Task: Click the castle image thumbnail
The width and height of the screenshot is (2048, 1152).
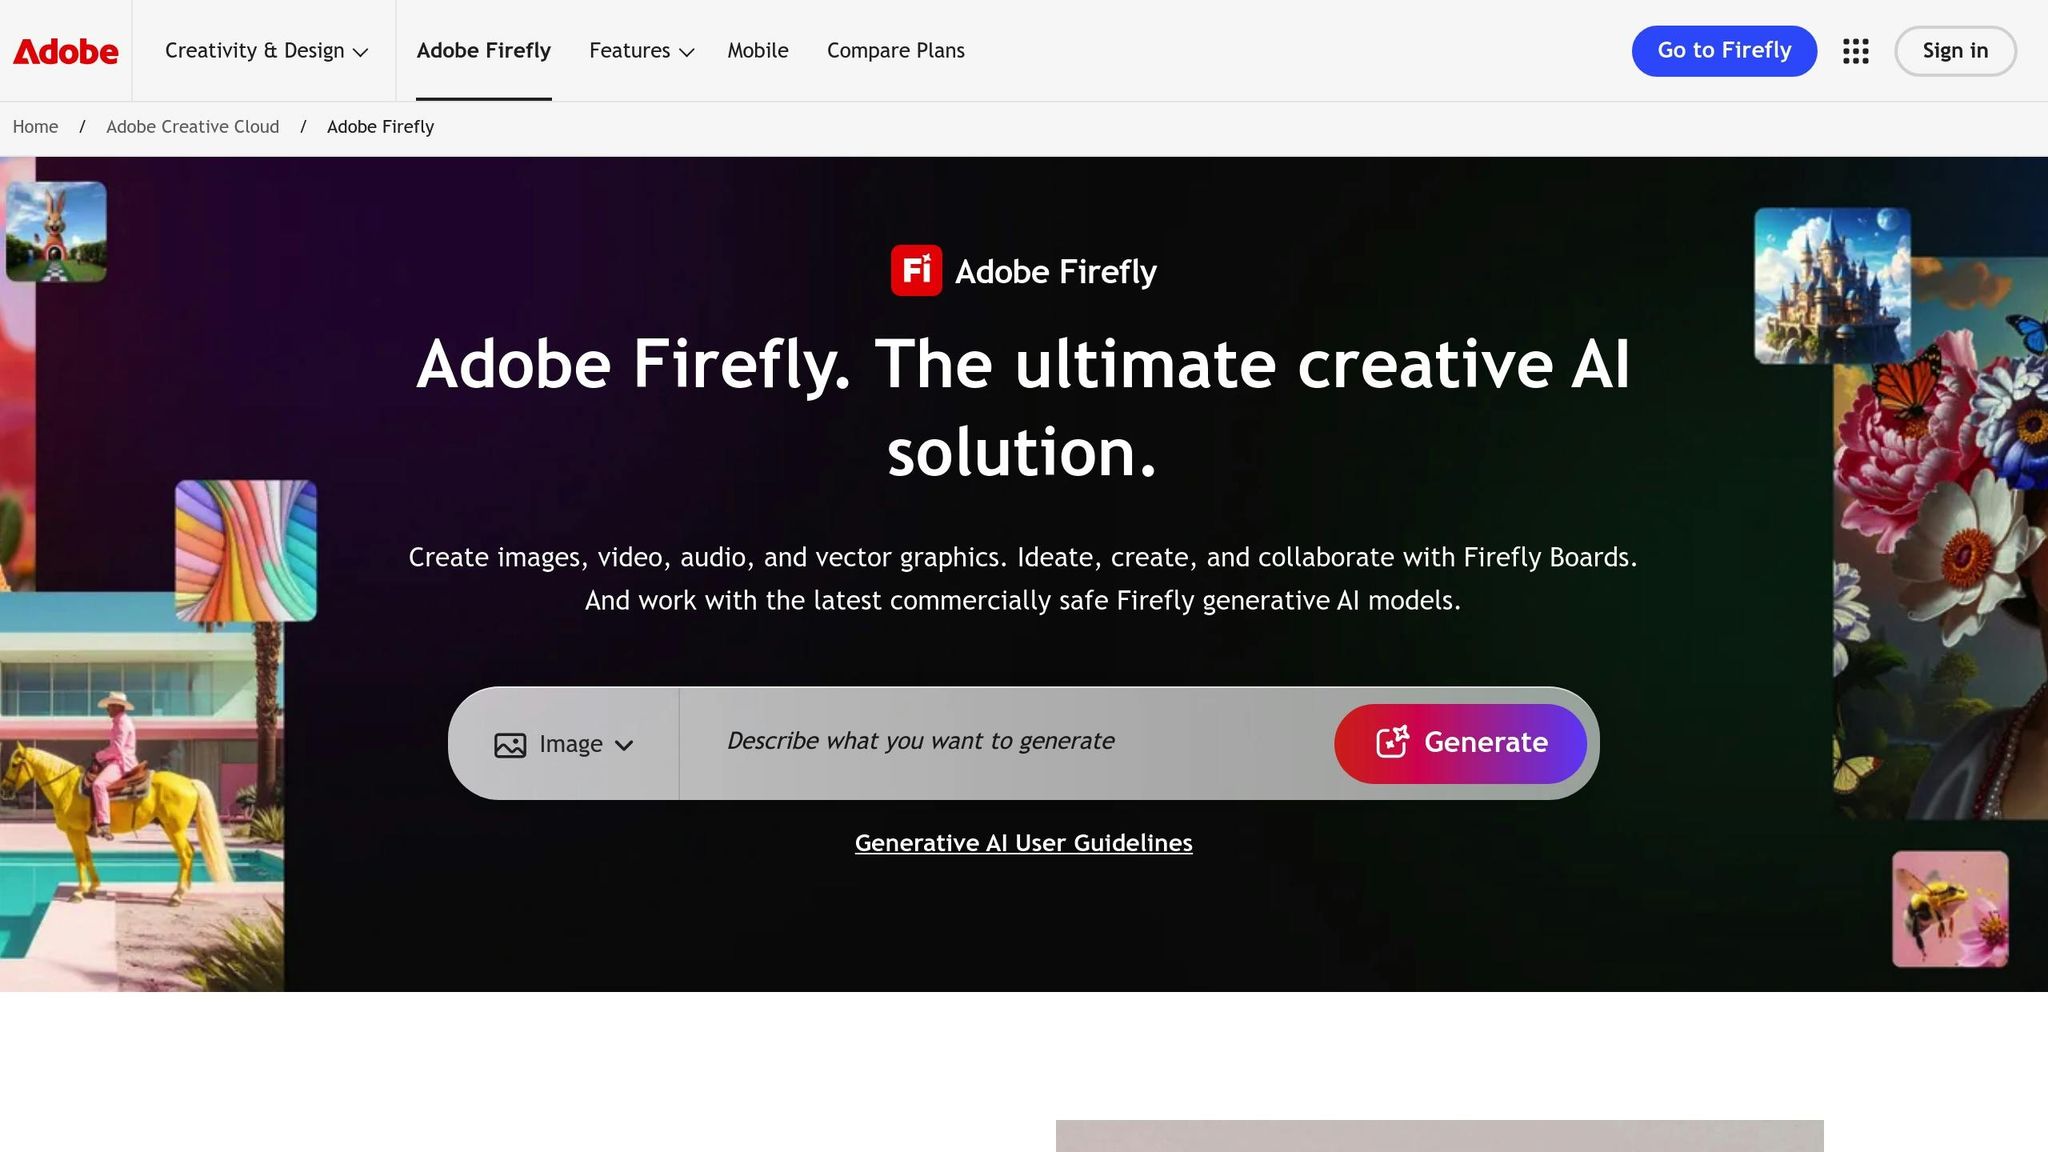Action: coord(1831,285)
